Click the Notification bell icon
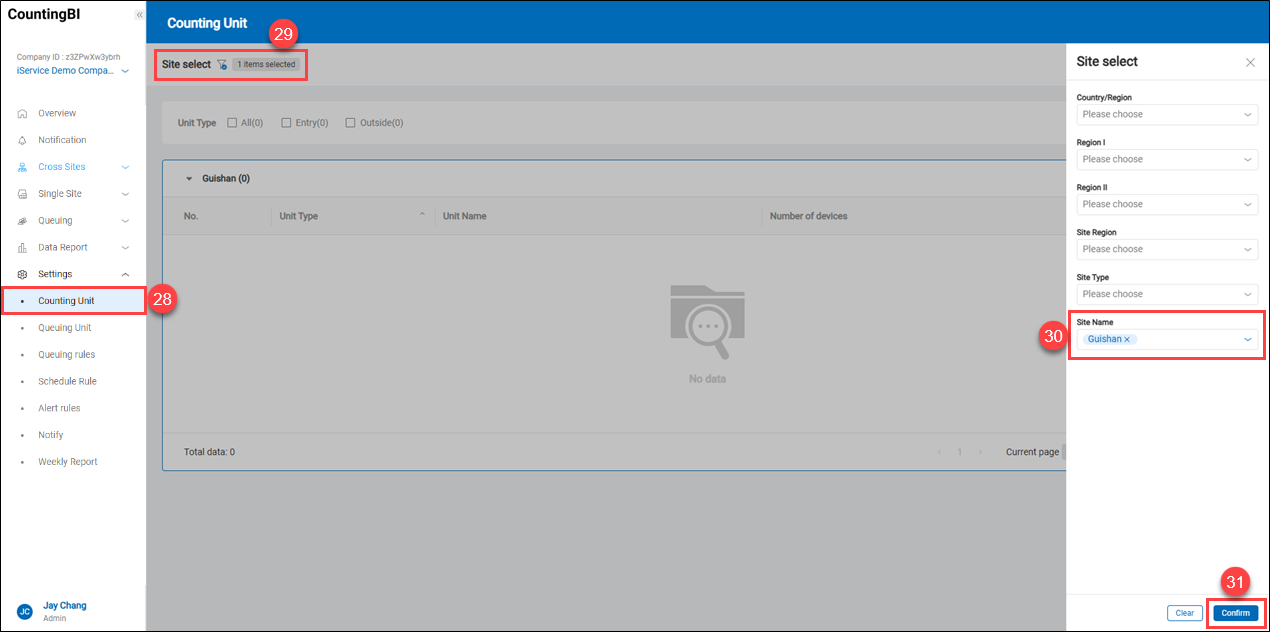Screen dimensions: 1270x632 point(23,140)
